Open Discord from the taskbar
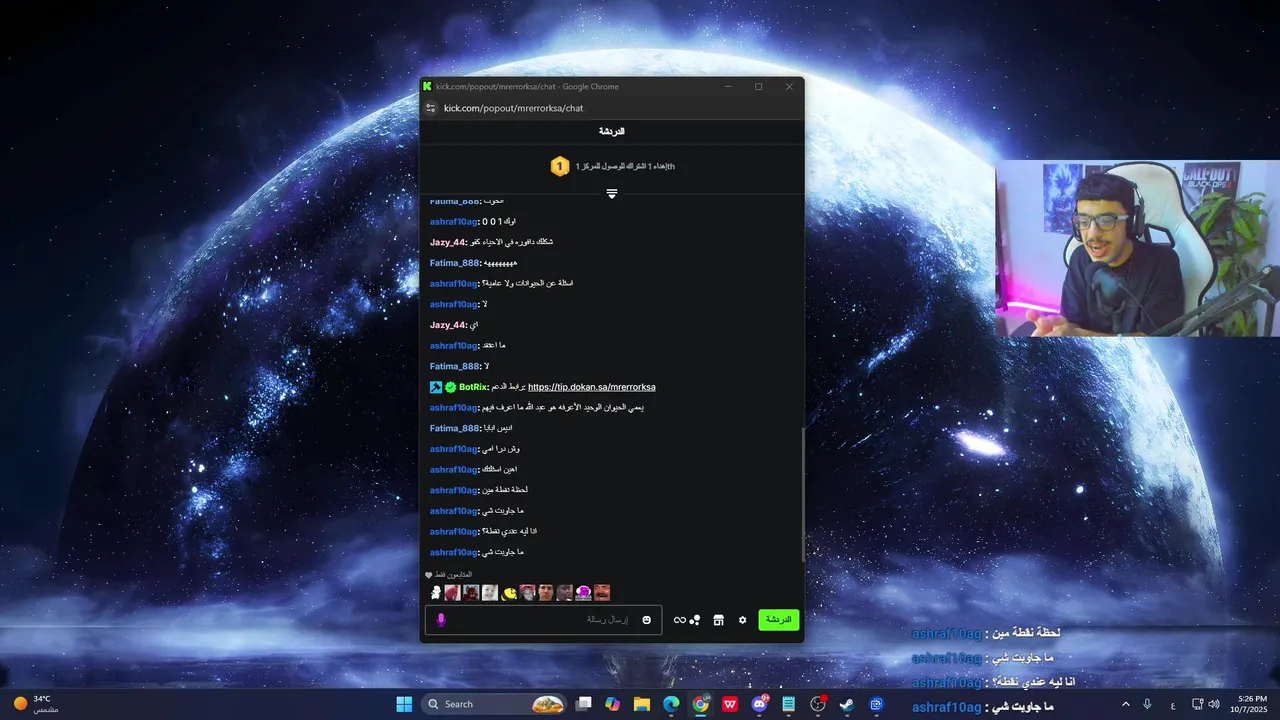Viewport: 1280px width, 720px height. coord(759,704)
